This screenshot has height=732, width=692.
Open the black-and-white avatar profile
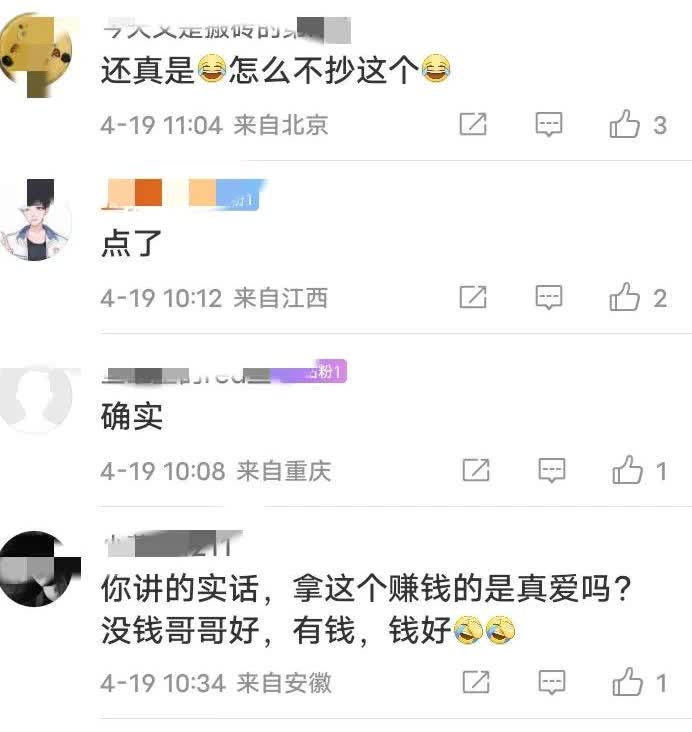(x=38, y=569)
